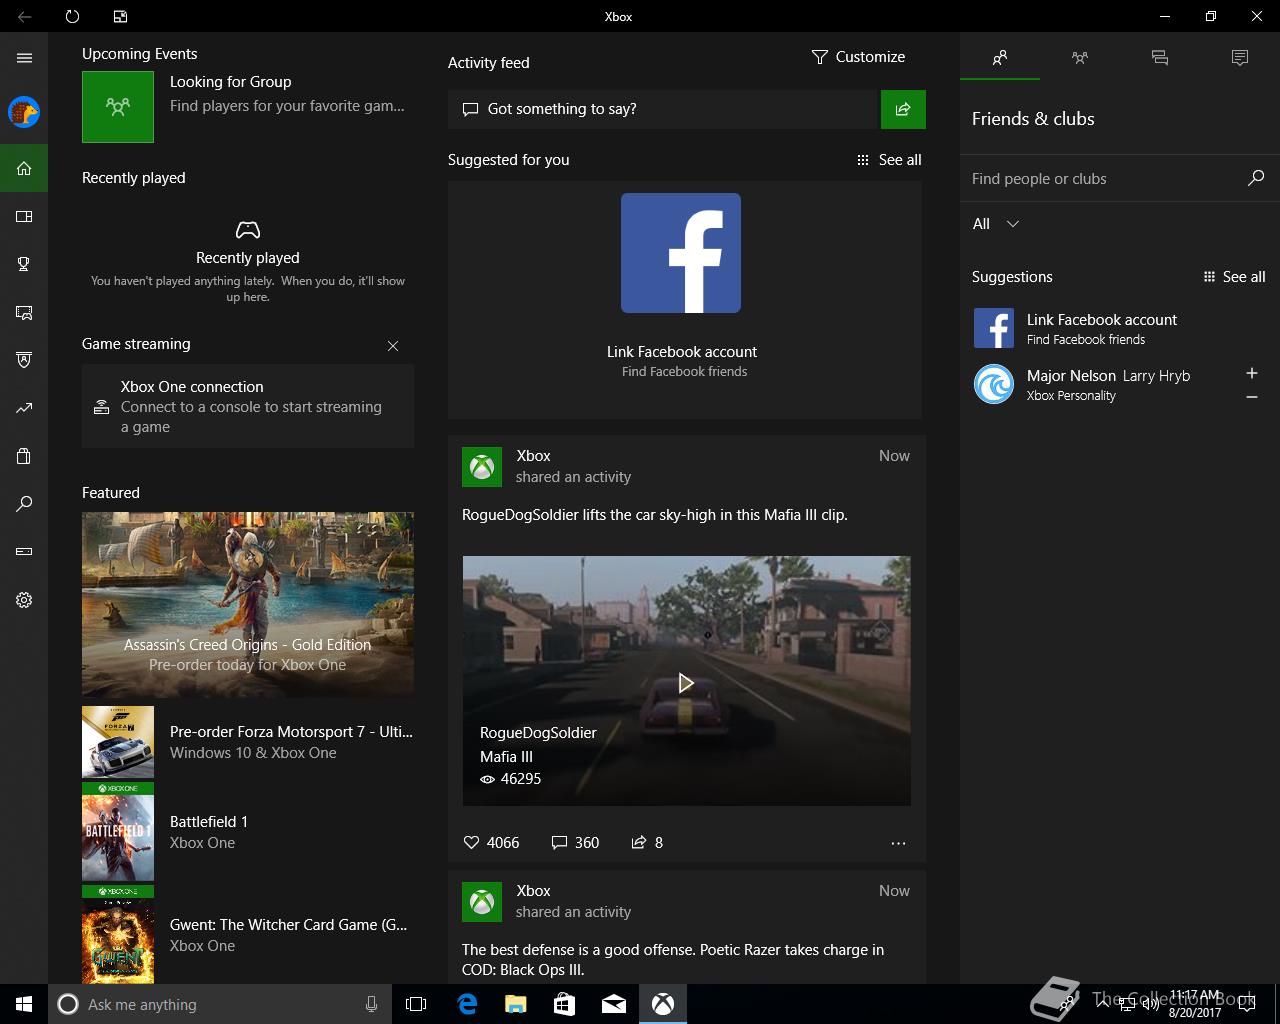Click Xbox avatar on first activity post

pyautogui.click(x=482, y=467)
